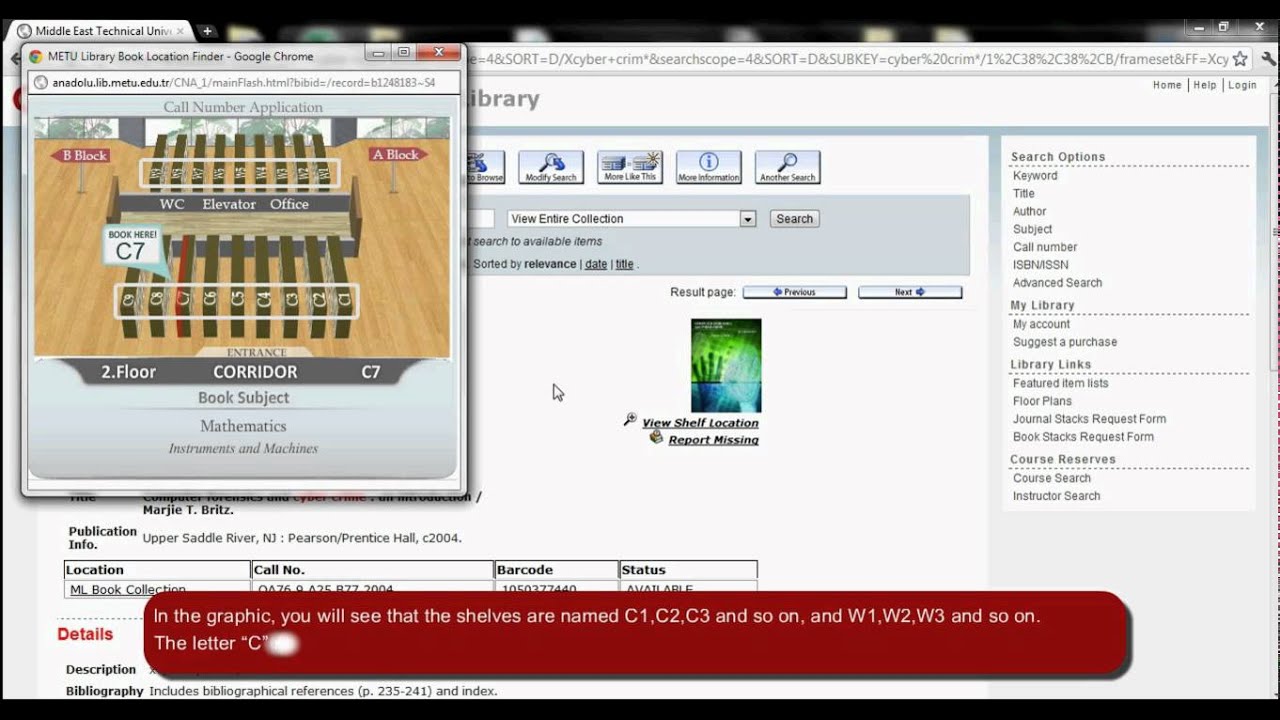Click the Home link at top right
Viewport: 1280px width, 720px height.
pos(1167,85)
